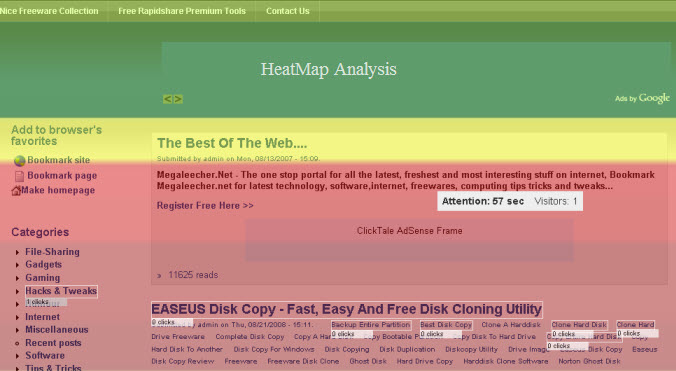Click the Add to browser's favorites heading
This screenshot has height=371, width=676.
pos(56,135)
